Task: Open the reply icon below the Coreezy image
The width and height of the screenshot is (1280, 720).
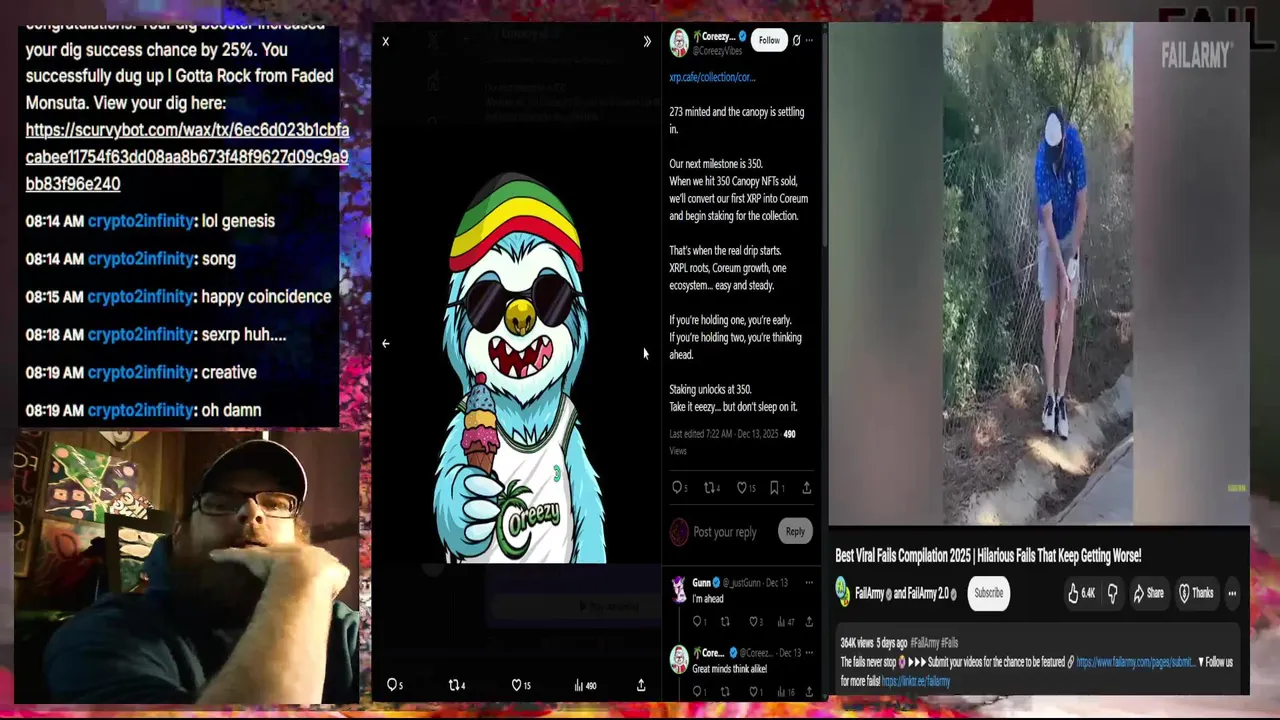Action: click(395, 685)
